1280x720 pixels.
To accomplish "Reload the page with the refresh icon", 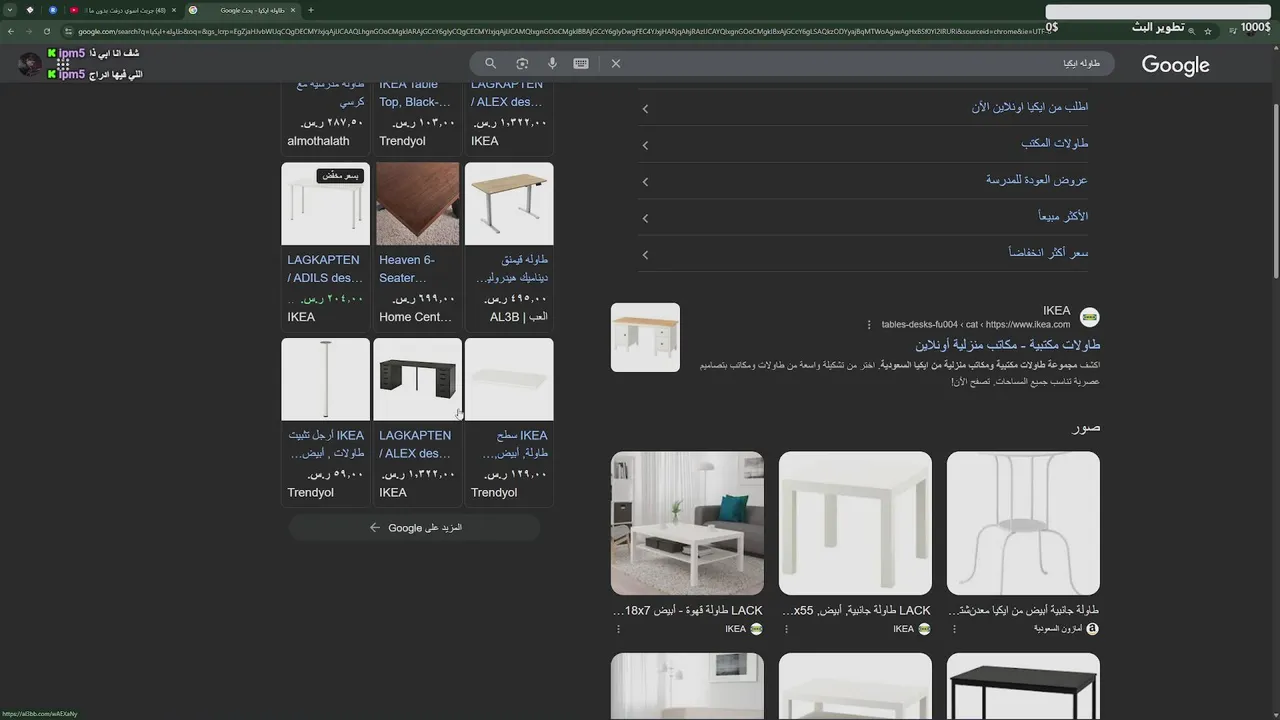I will (46, 31).
